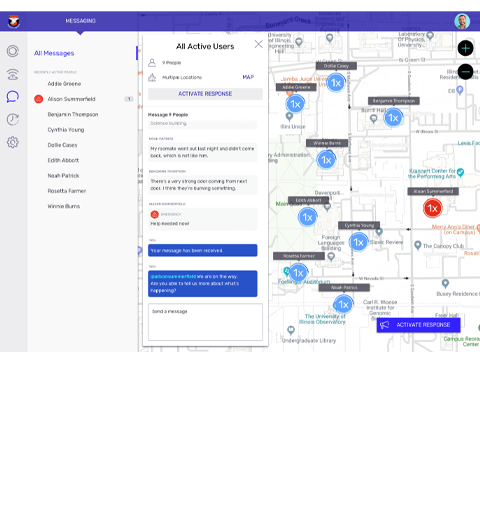This screenshot has width=480, height=520.
Task: Click Noah Patrick's roommate message
Action: pos(203,152)
